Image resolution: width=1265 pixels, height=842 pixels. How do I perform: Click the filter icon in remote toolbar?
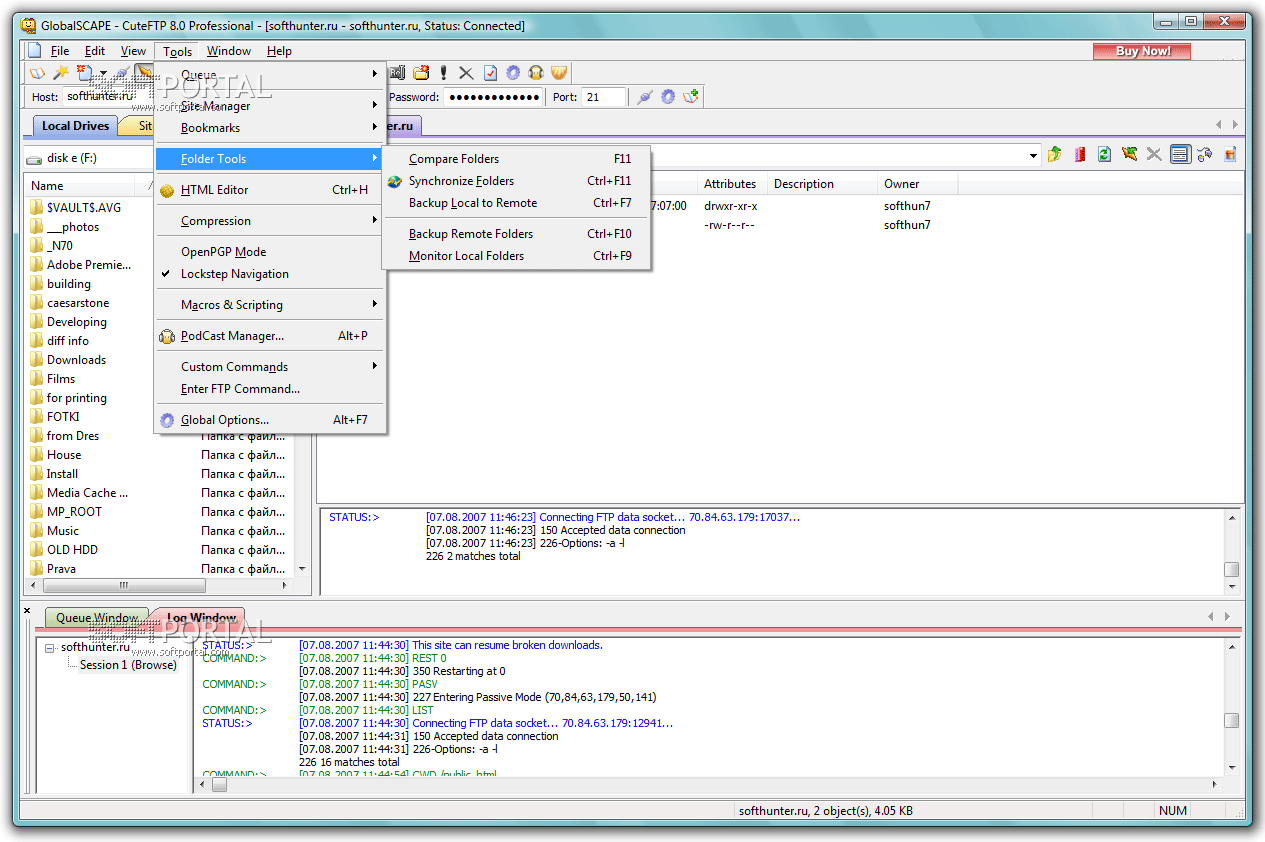(x=1204, y=155)
